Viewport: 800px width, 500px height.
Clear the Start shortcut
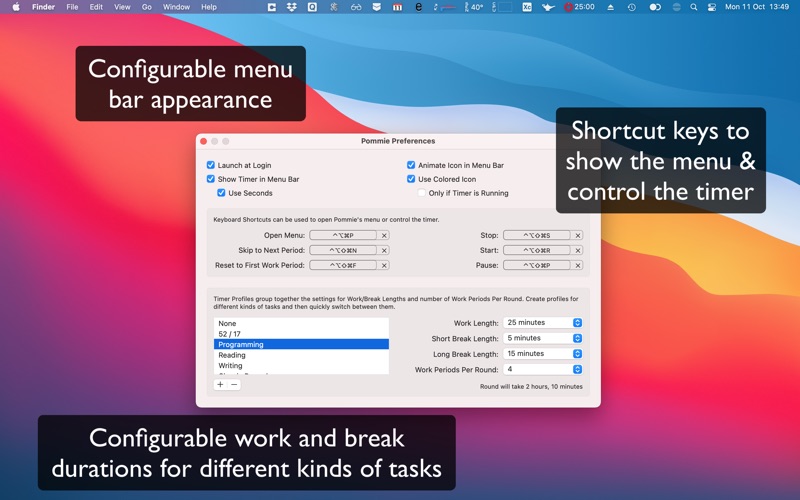pyautogui.click(x=578, y=250)
